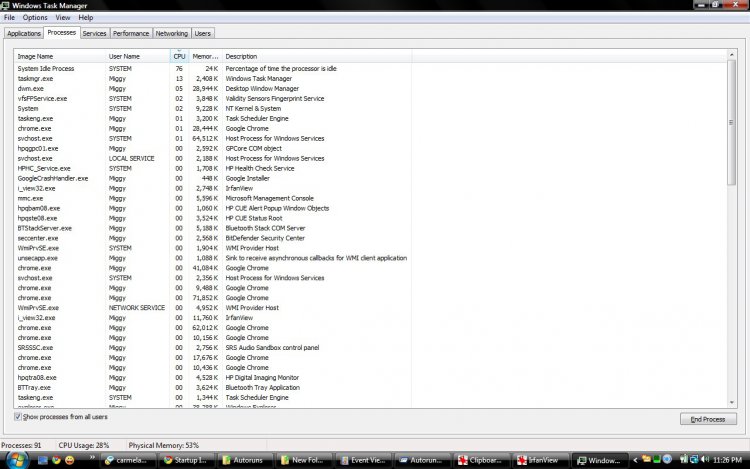Sort by the Memory column header

tap(206, 56)
